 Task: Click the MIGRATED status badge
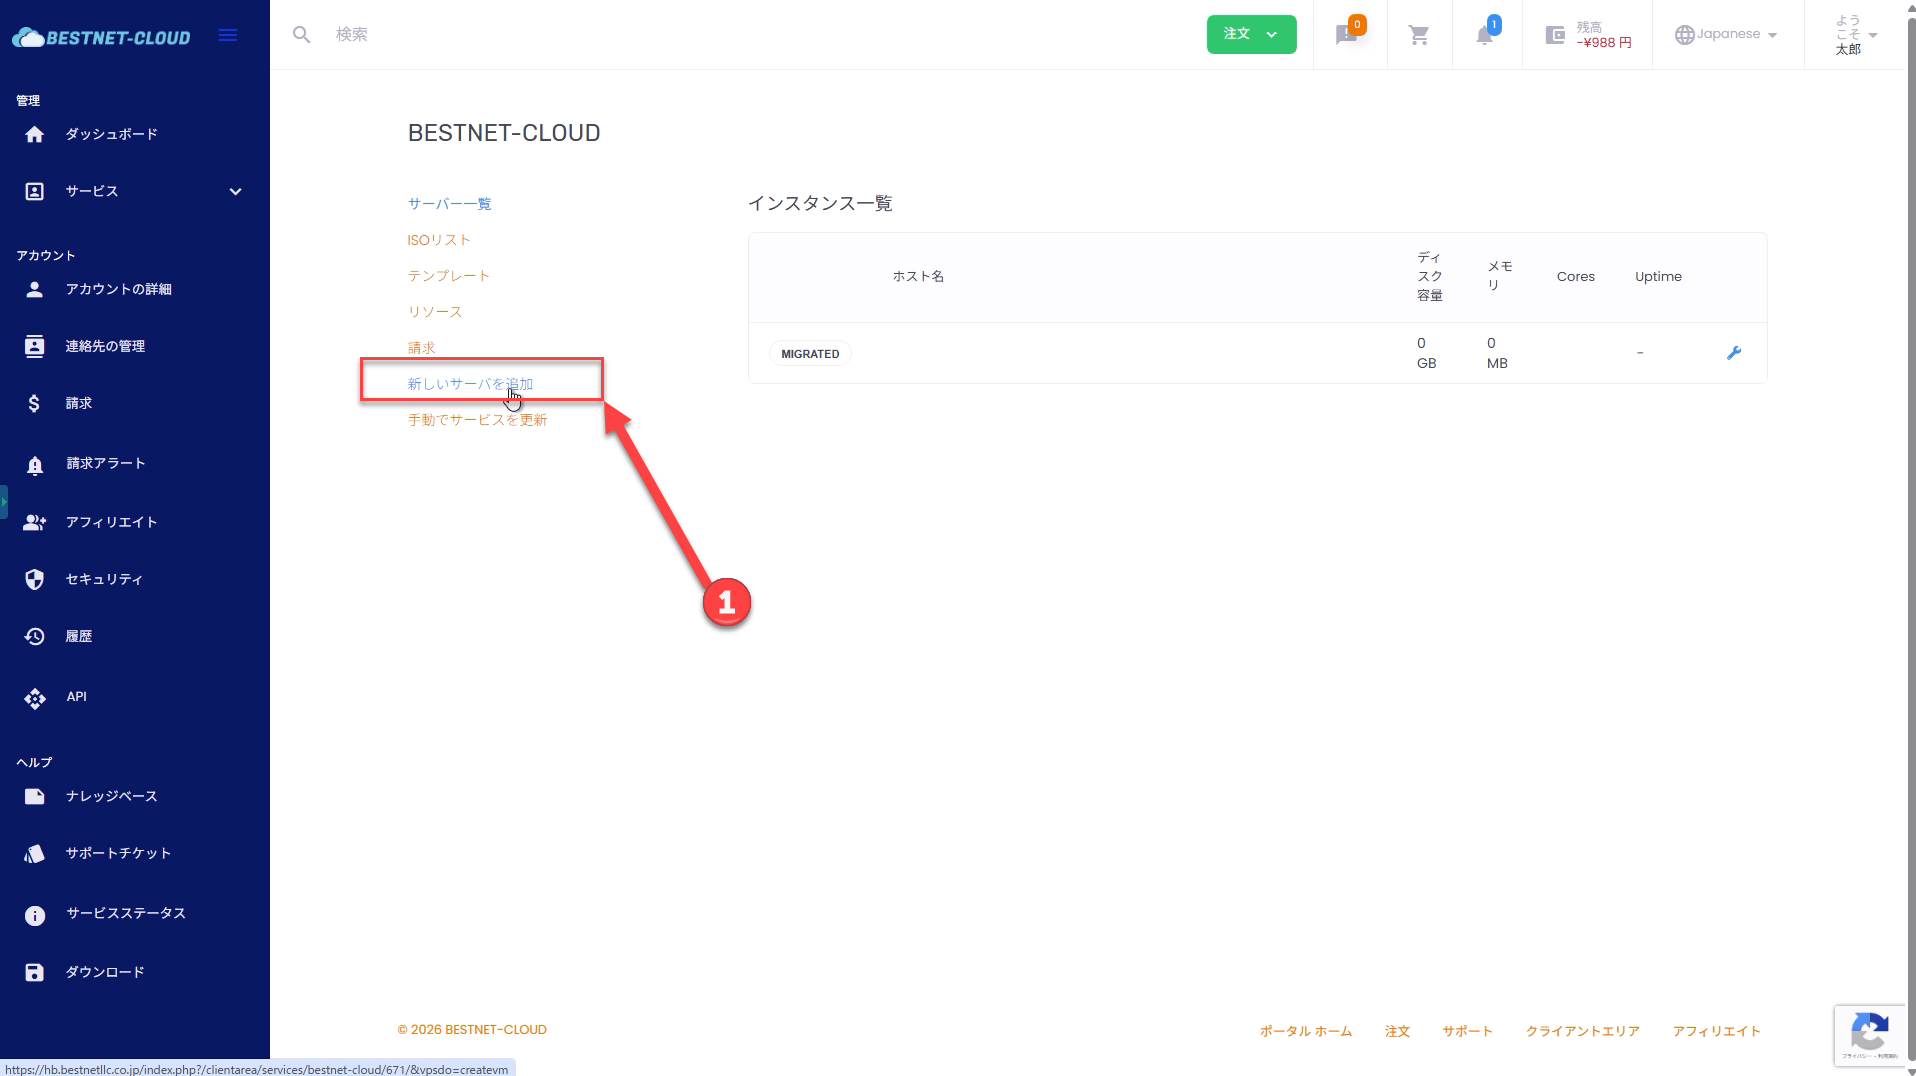(810, 354)
